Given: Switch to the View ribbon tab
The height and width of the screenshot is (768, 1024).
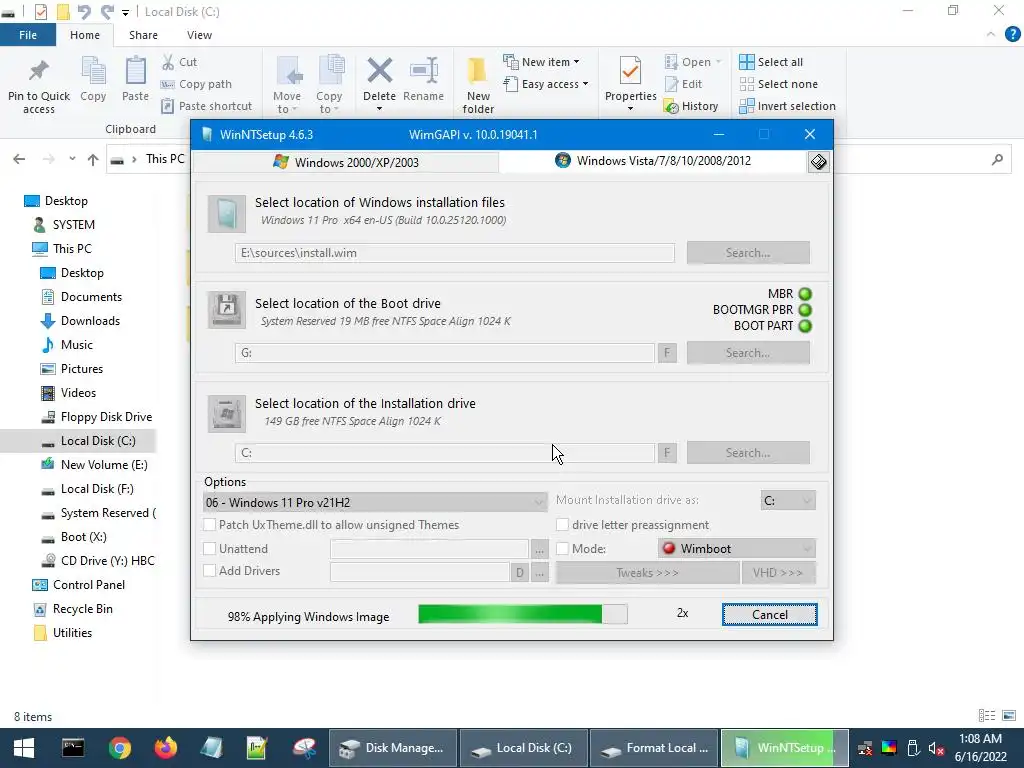Looking at the screenshot, I should click(199, 35).
